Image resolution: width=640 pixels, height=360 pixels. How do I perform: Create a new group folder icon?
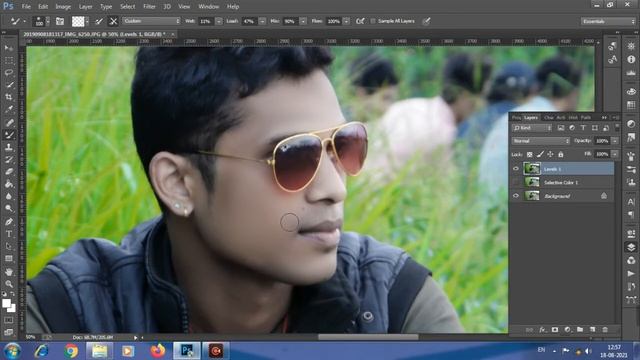click(580, 329)
